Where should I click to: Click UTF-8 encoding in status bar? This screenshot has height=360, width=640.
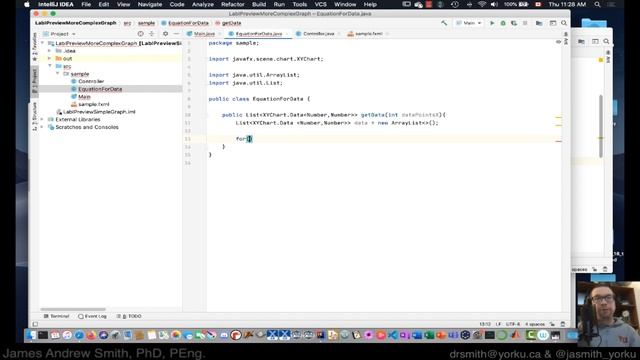point(513,324)
